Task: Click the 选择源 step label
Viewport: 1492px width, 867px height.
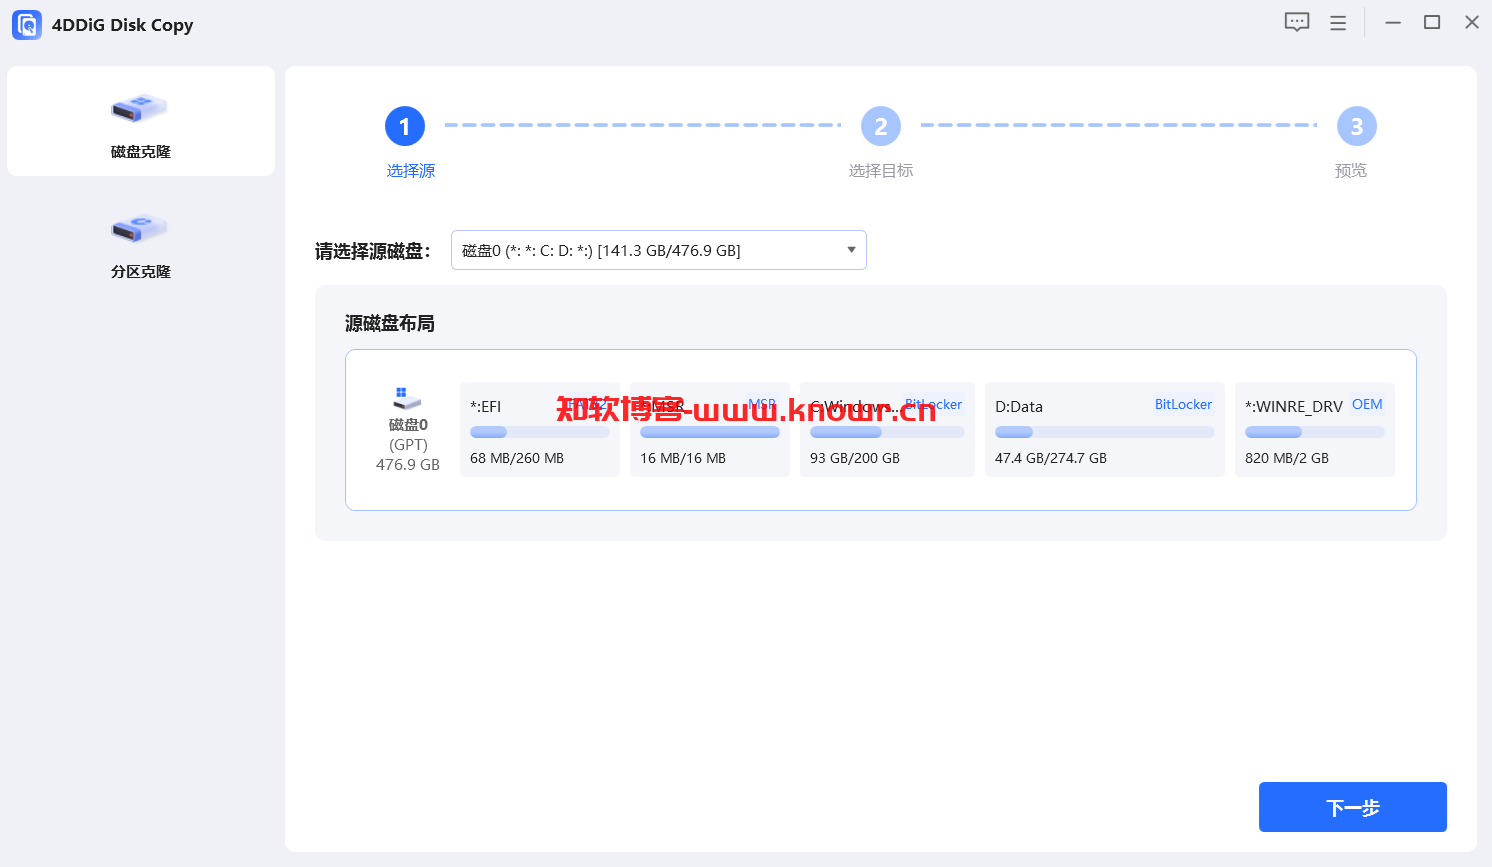Action: coord(411,171)
